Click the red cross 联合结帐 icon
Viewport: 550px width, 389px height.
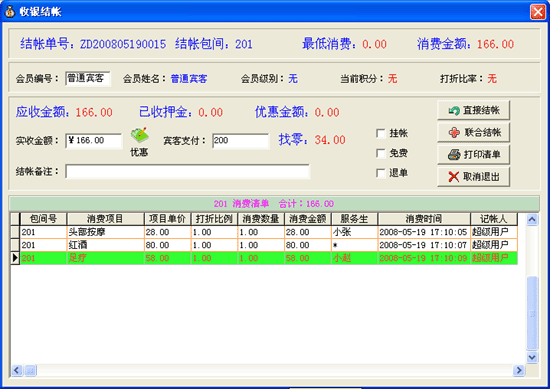[454, 133]
